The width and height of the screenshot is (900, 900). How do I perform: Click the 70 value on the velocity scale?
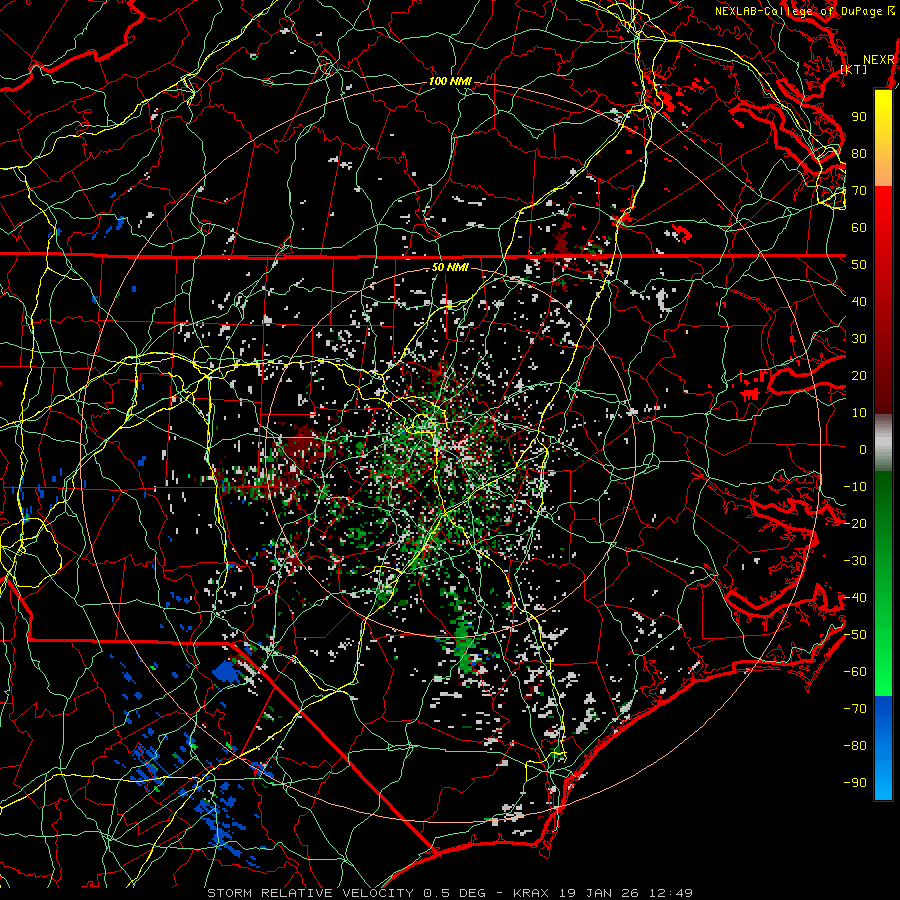(x=859, y=191)
